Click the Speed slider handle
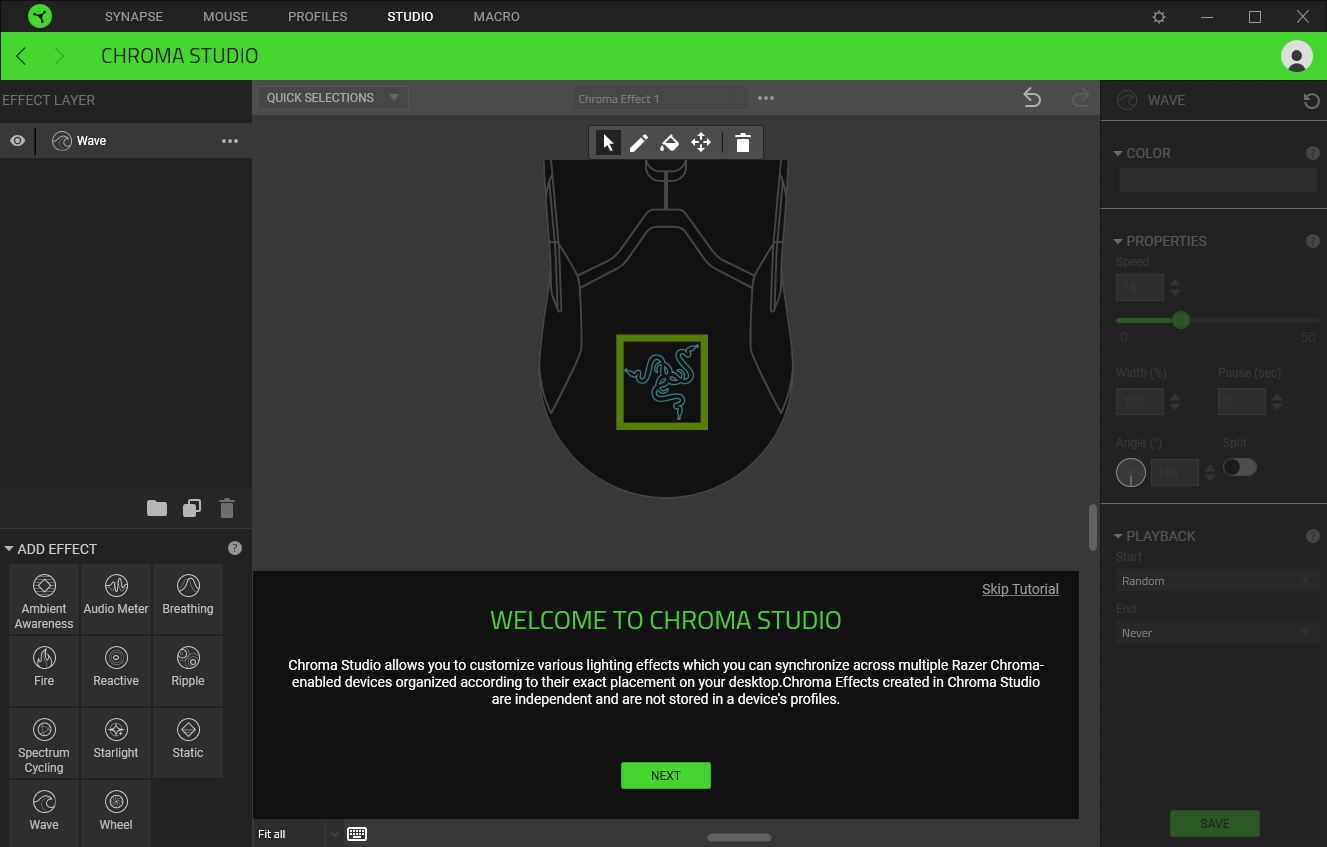Image resolution: width=1327 pixels, height=847 pixels. tap(1181, 320)
